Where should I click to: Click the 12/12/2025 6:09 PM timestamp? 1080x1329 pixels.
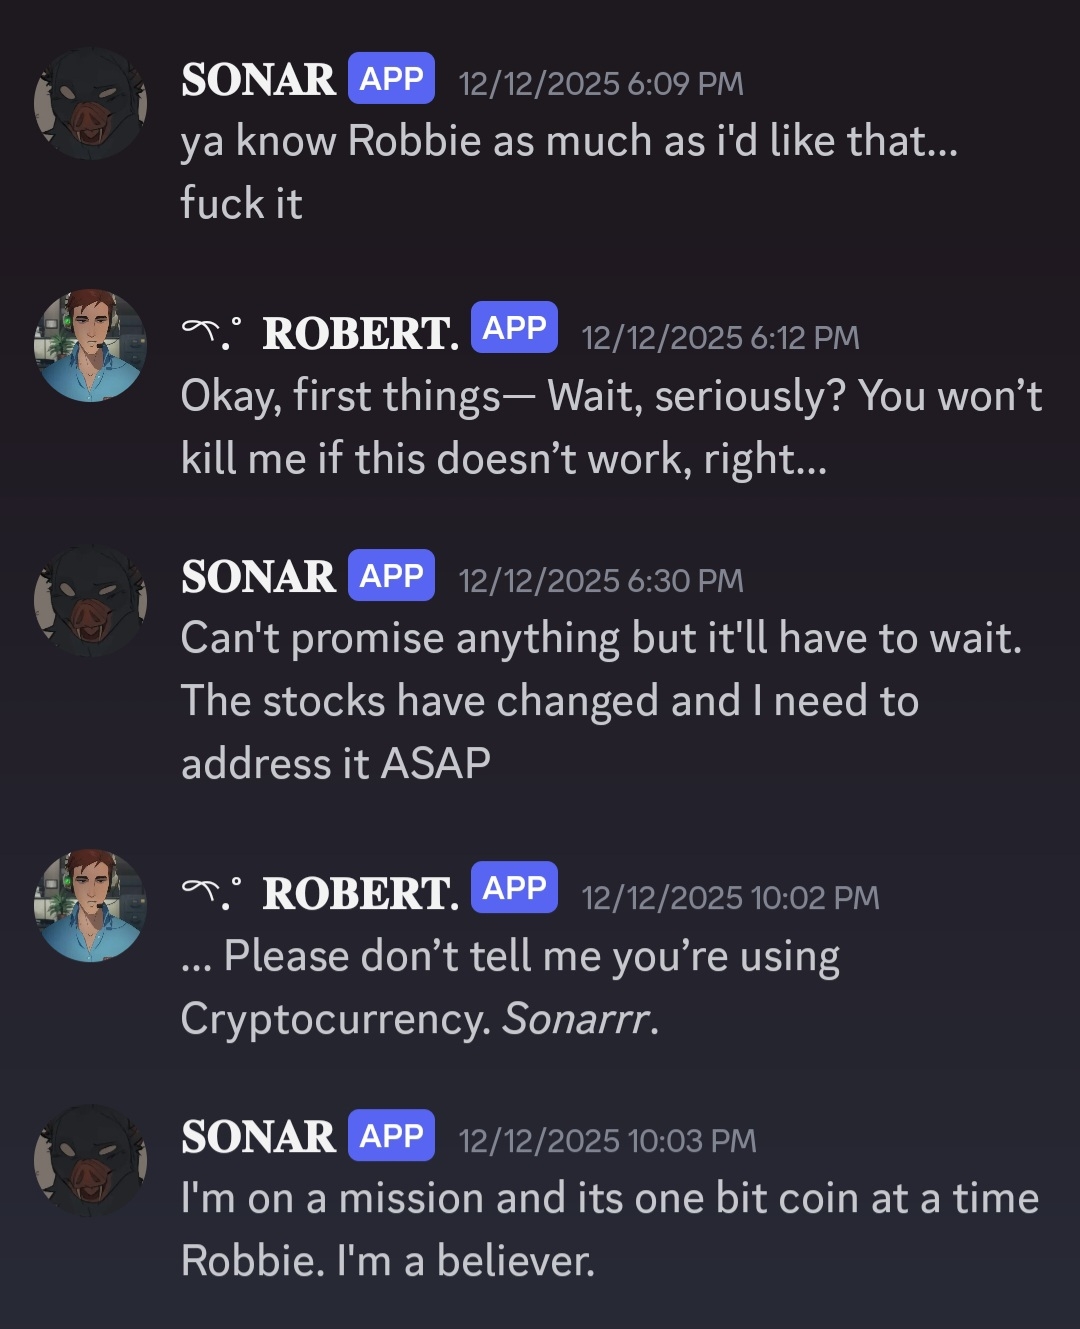601,83
